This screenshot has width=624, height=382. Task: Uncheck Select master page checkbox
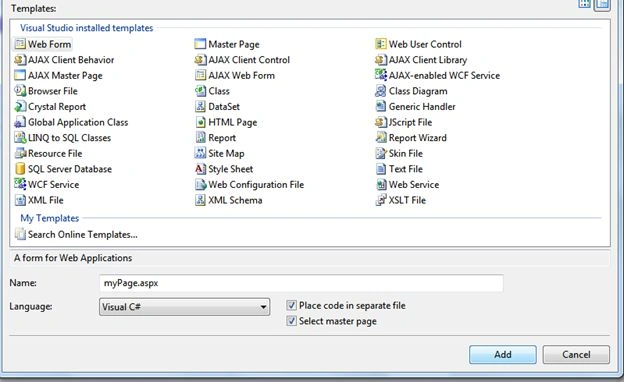pos(291,321)
